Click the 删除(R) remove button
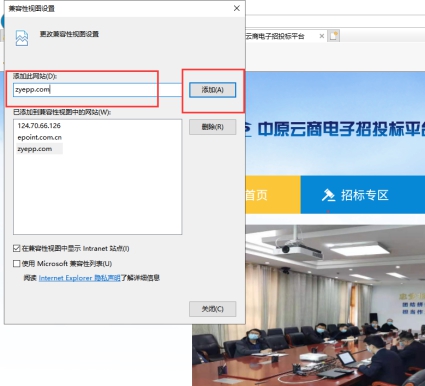This screenshot has height=386, width=425. [x=213, y=127]
